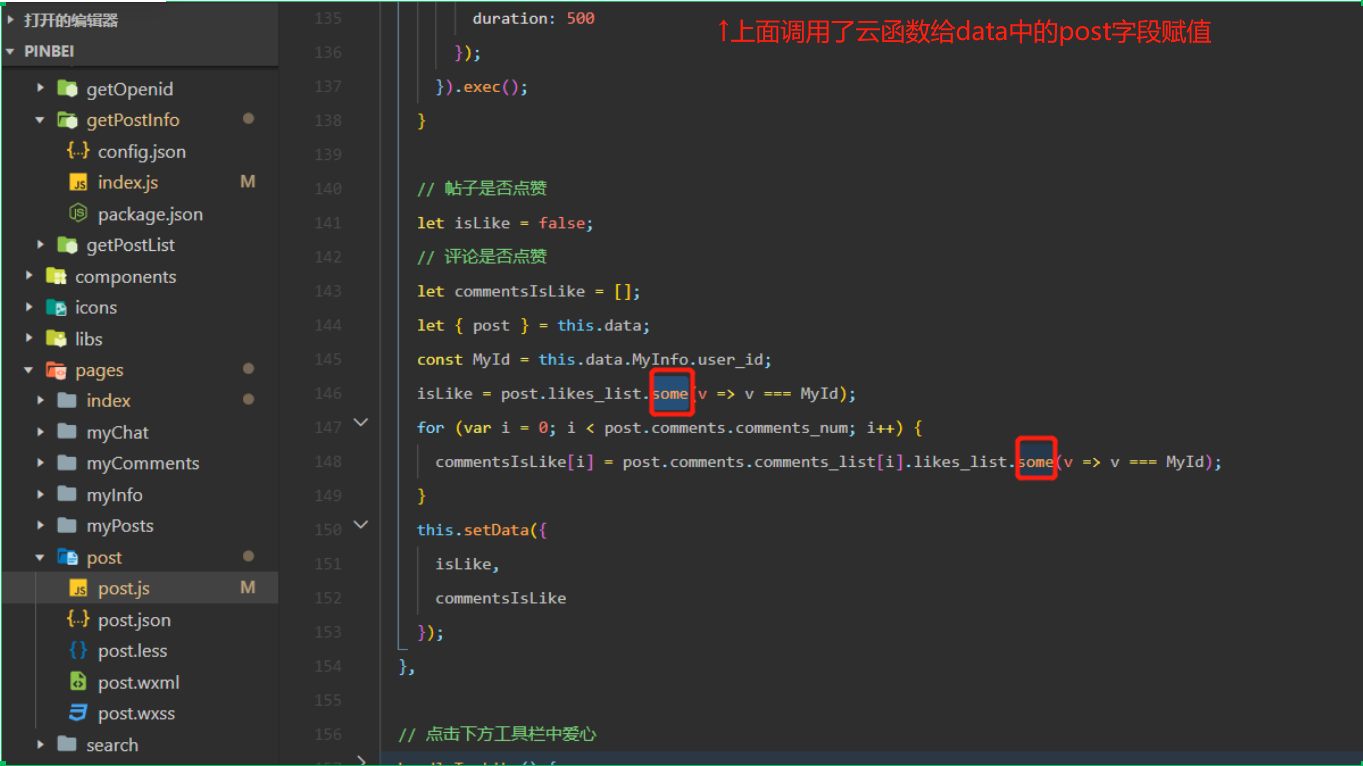This screenshot has width=1363, height=766.
Task: Click the post.json braces icon
Action: [x=78, y=619]
